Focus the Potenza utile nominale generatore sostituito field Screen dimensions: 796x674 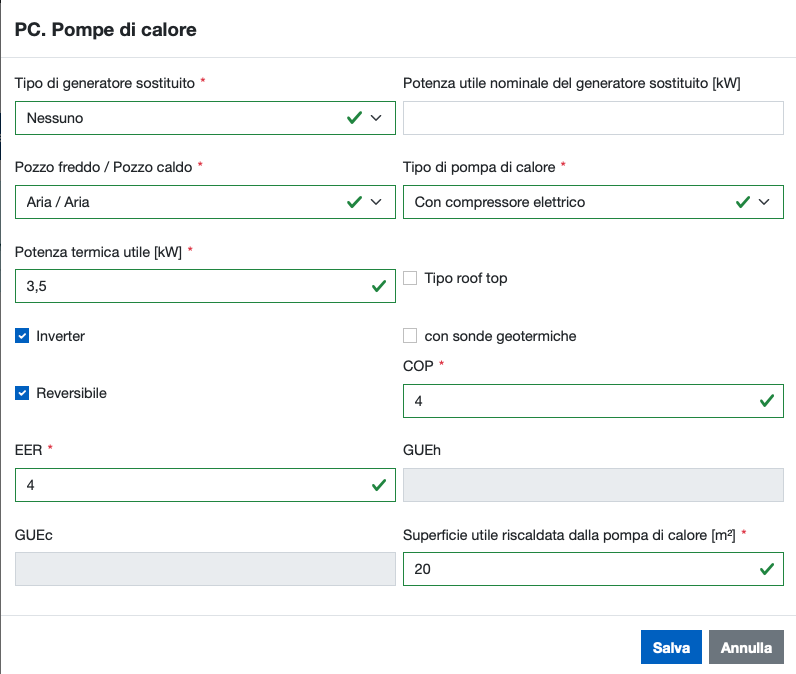tap(593, 118)
